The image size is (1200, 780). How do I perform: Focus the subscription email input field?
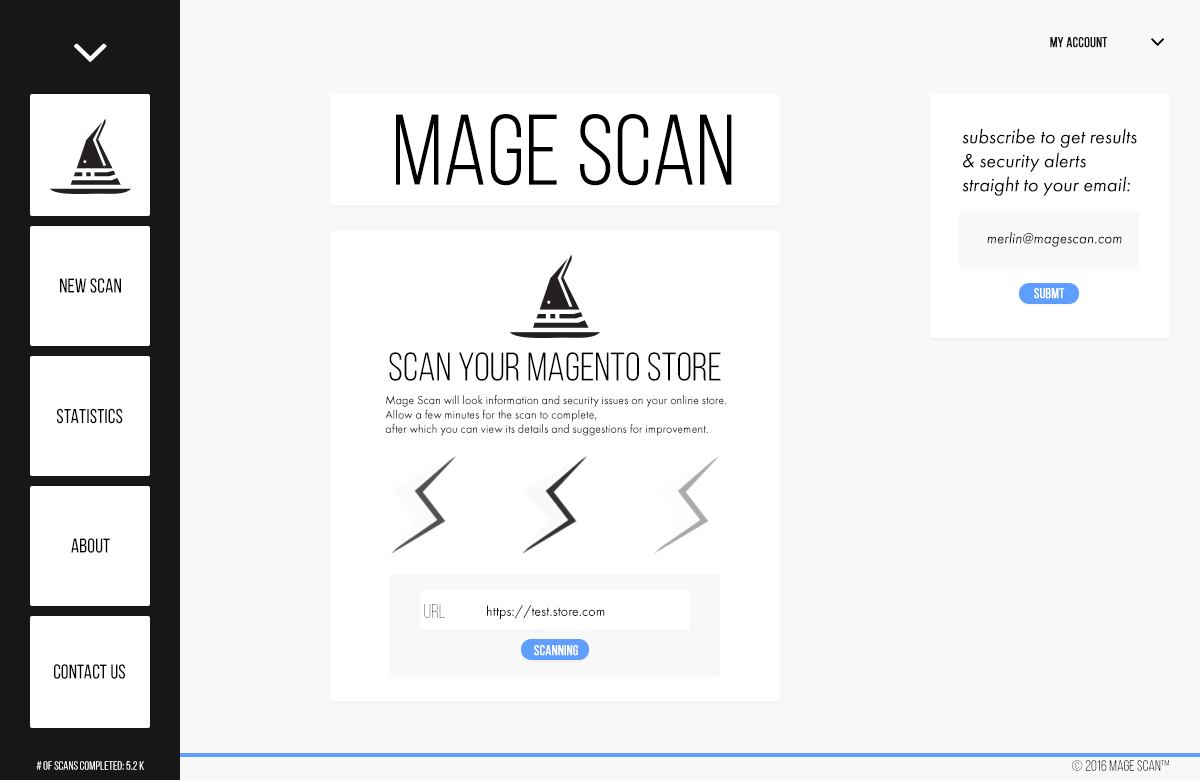pos(1049,240)
